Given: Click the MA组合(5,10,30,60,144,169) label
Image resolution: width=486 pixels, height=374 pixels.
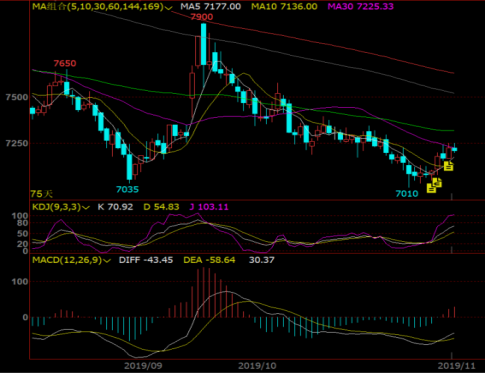Looking at the screenshot, I should (x=98, y=7).
